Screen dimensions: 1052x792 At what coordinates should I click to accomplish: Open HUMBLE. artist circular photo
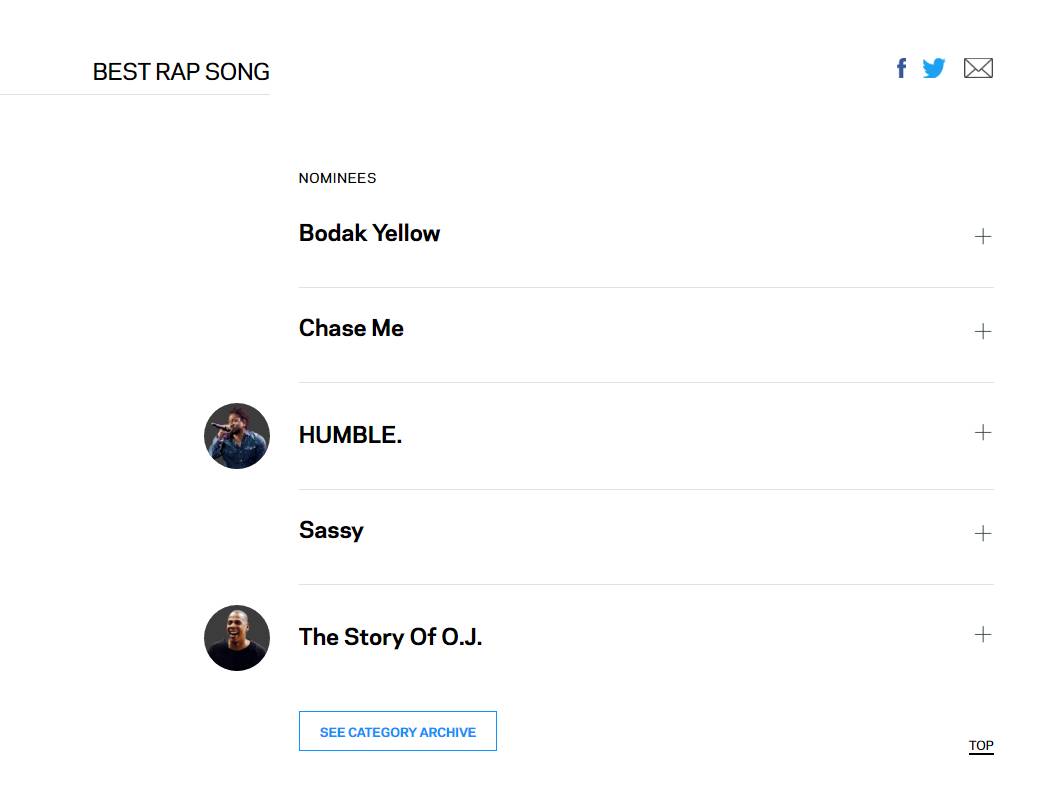pyautogui.click(x=237, y=436)
